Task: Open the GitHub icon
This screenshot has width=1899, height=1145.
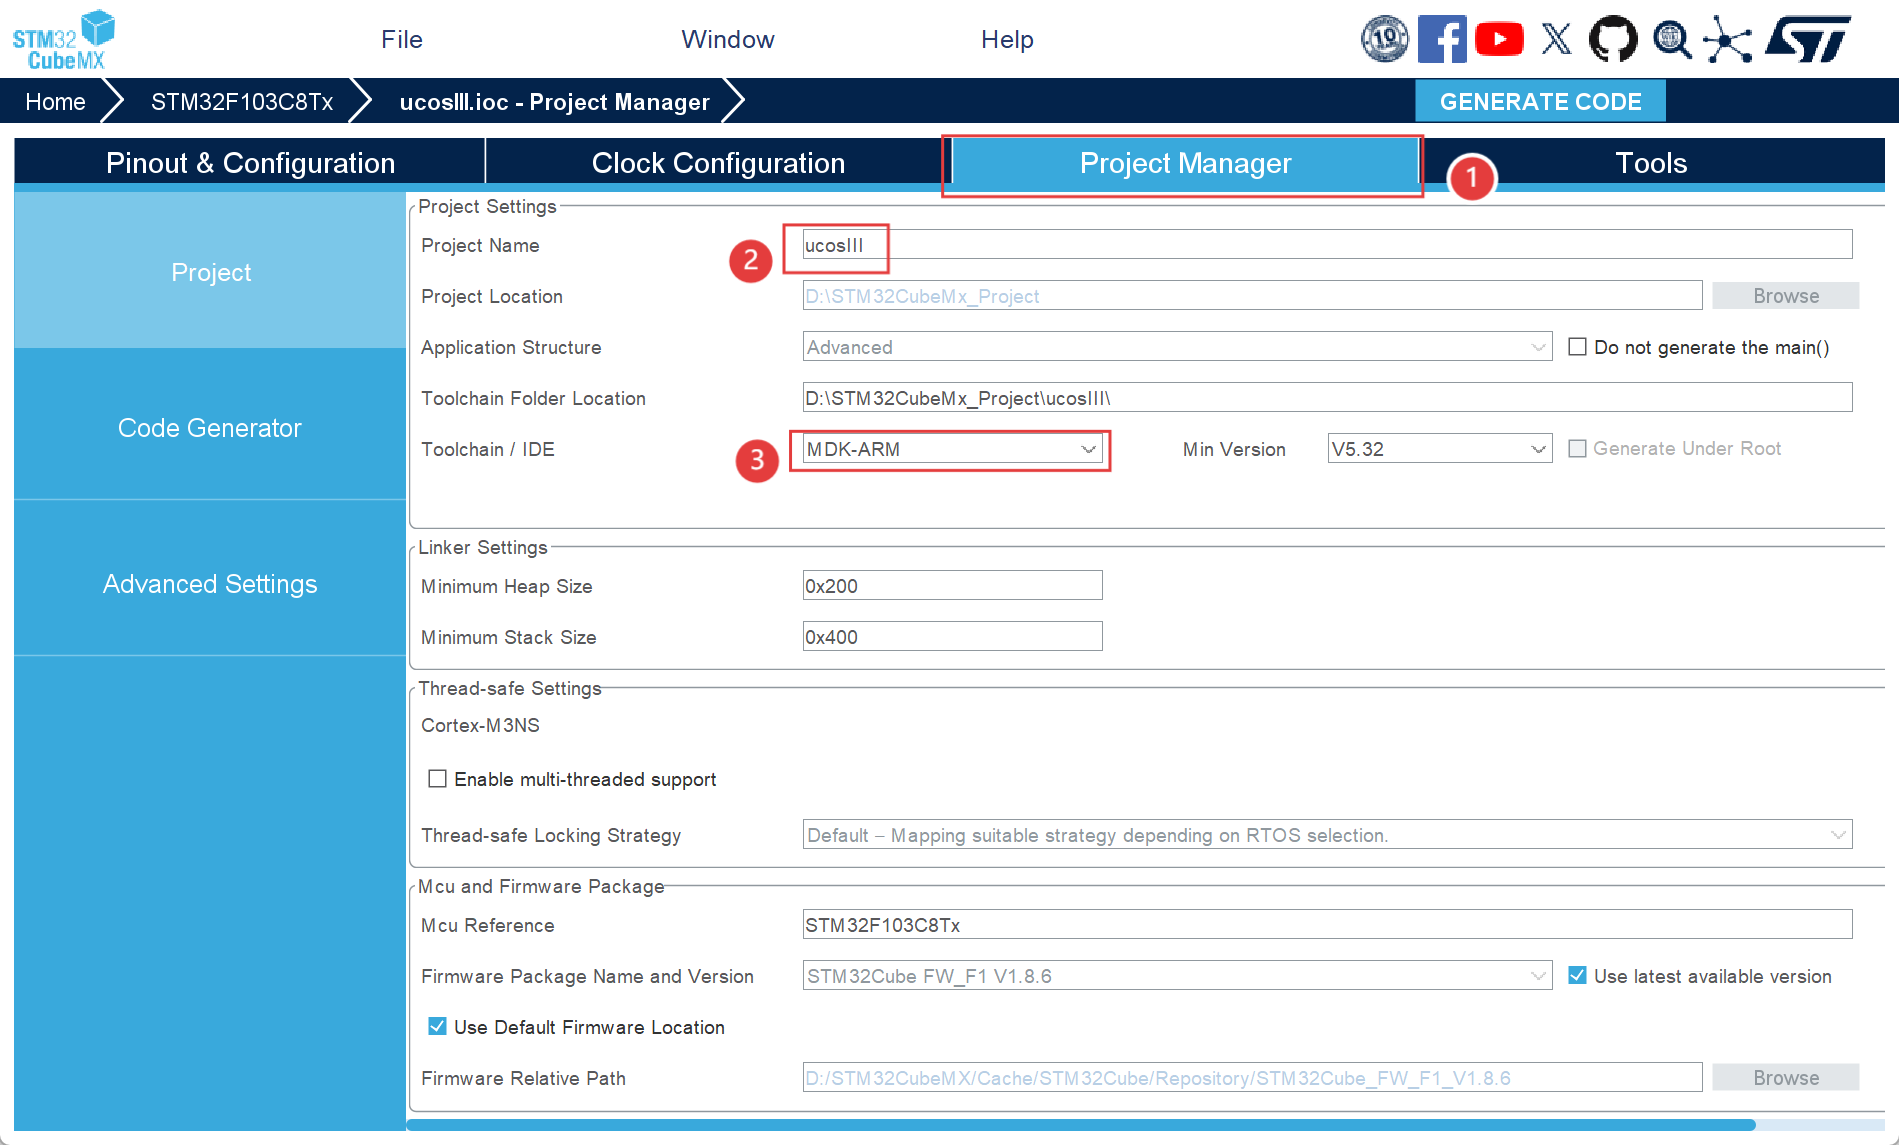Action: [x=1613, y=39]
